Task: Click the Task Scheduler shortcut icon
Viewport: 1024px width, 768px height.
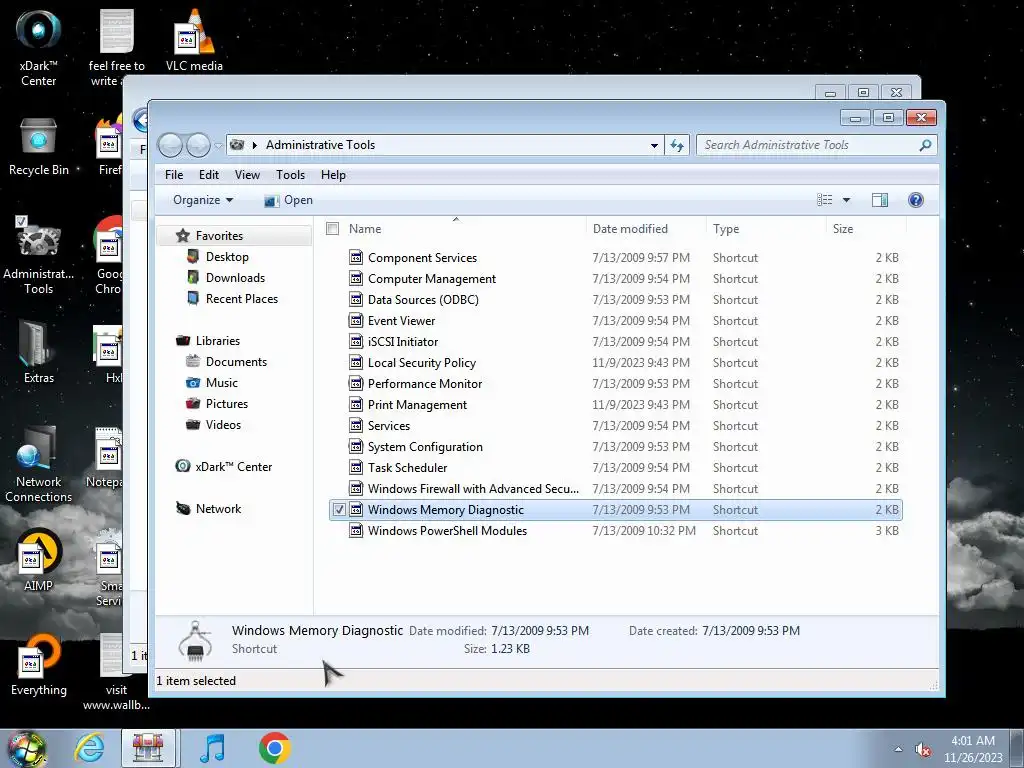Action: tap(356, 467)
